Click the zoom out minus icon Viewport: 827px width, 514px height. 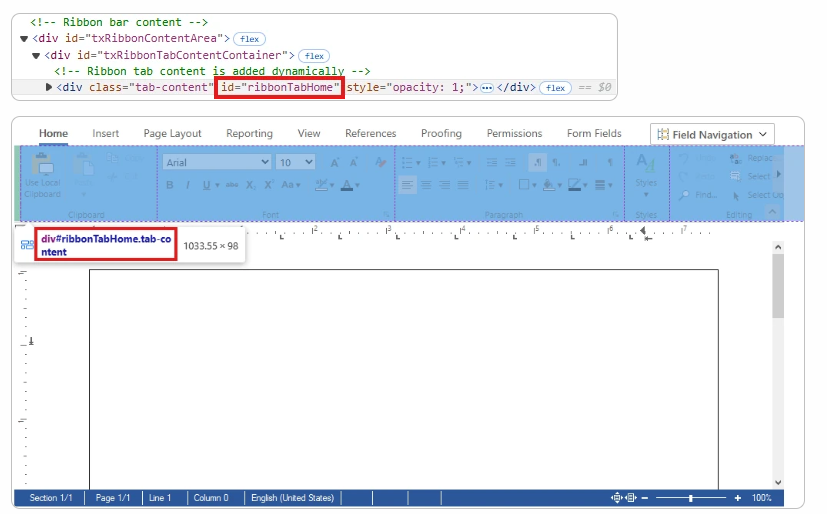pyautogui.click(x=645, y=498)
